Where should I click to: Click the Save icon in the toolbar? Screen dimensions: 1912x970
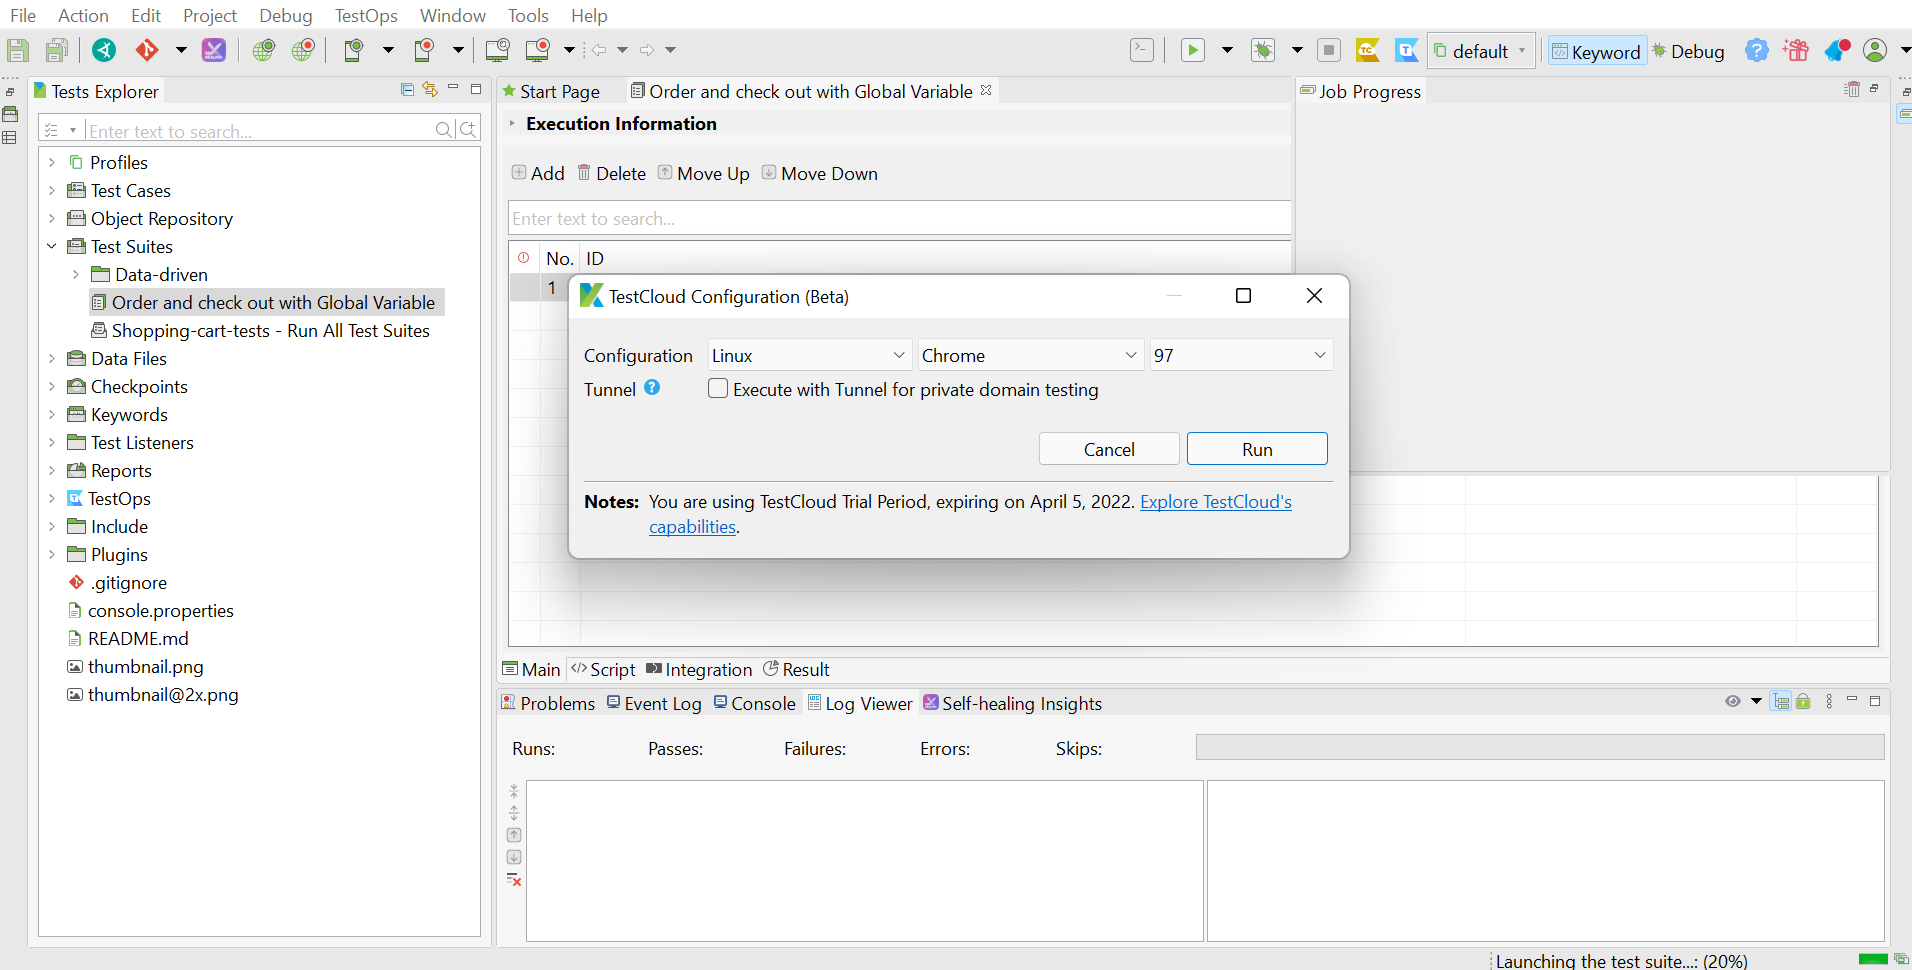[x=18, y=50]
